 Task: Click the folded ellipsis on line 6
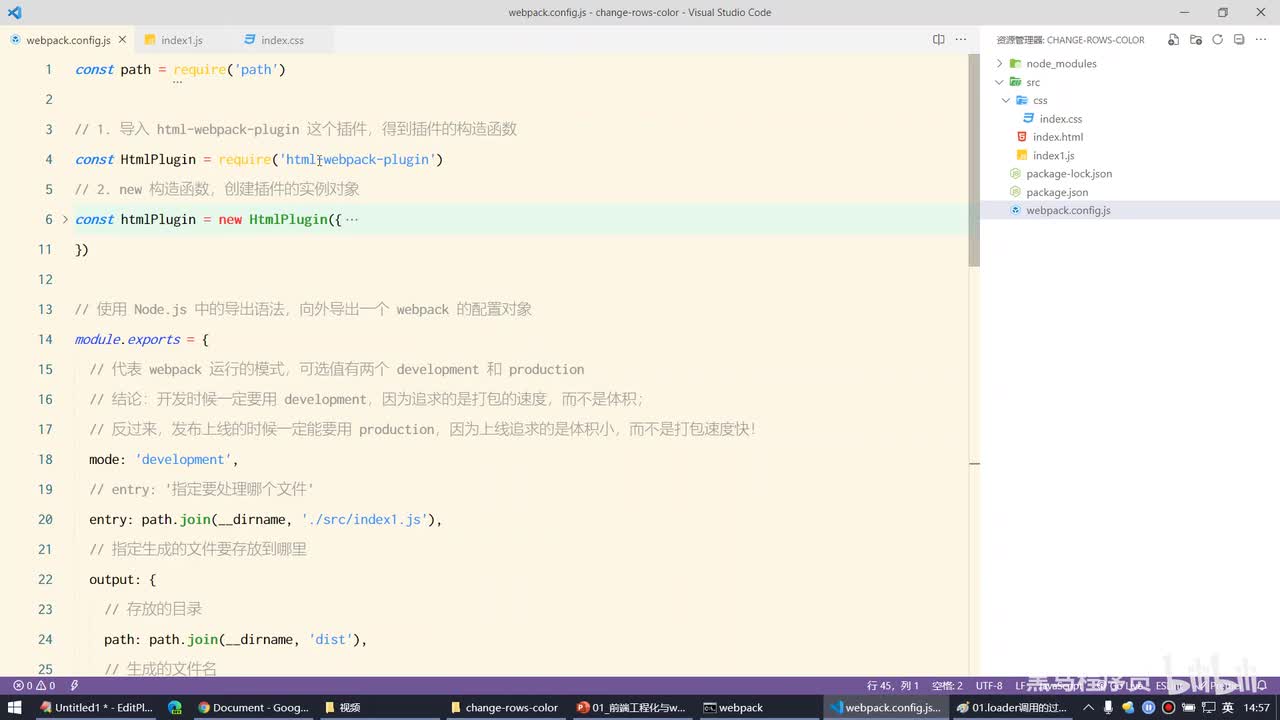[x=351, y=219]
